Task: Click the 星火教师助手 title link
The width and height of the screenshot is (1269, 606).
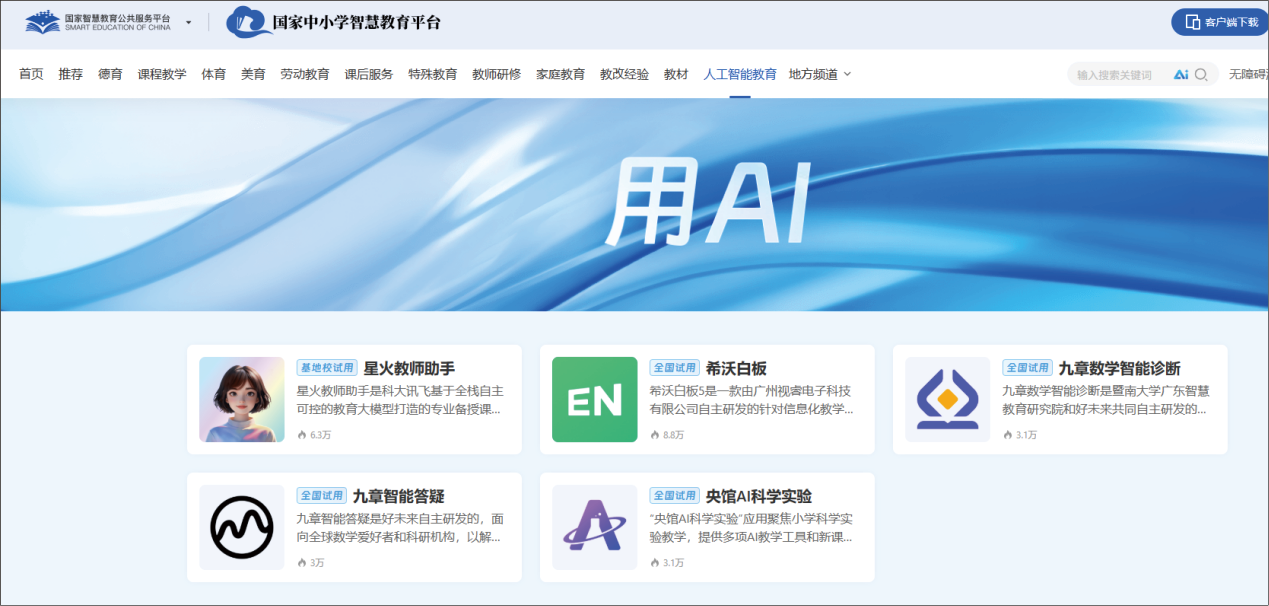Action: pos(409,368)
